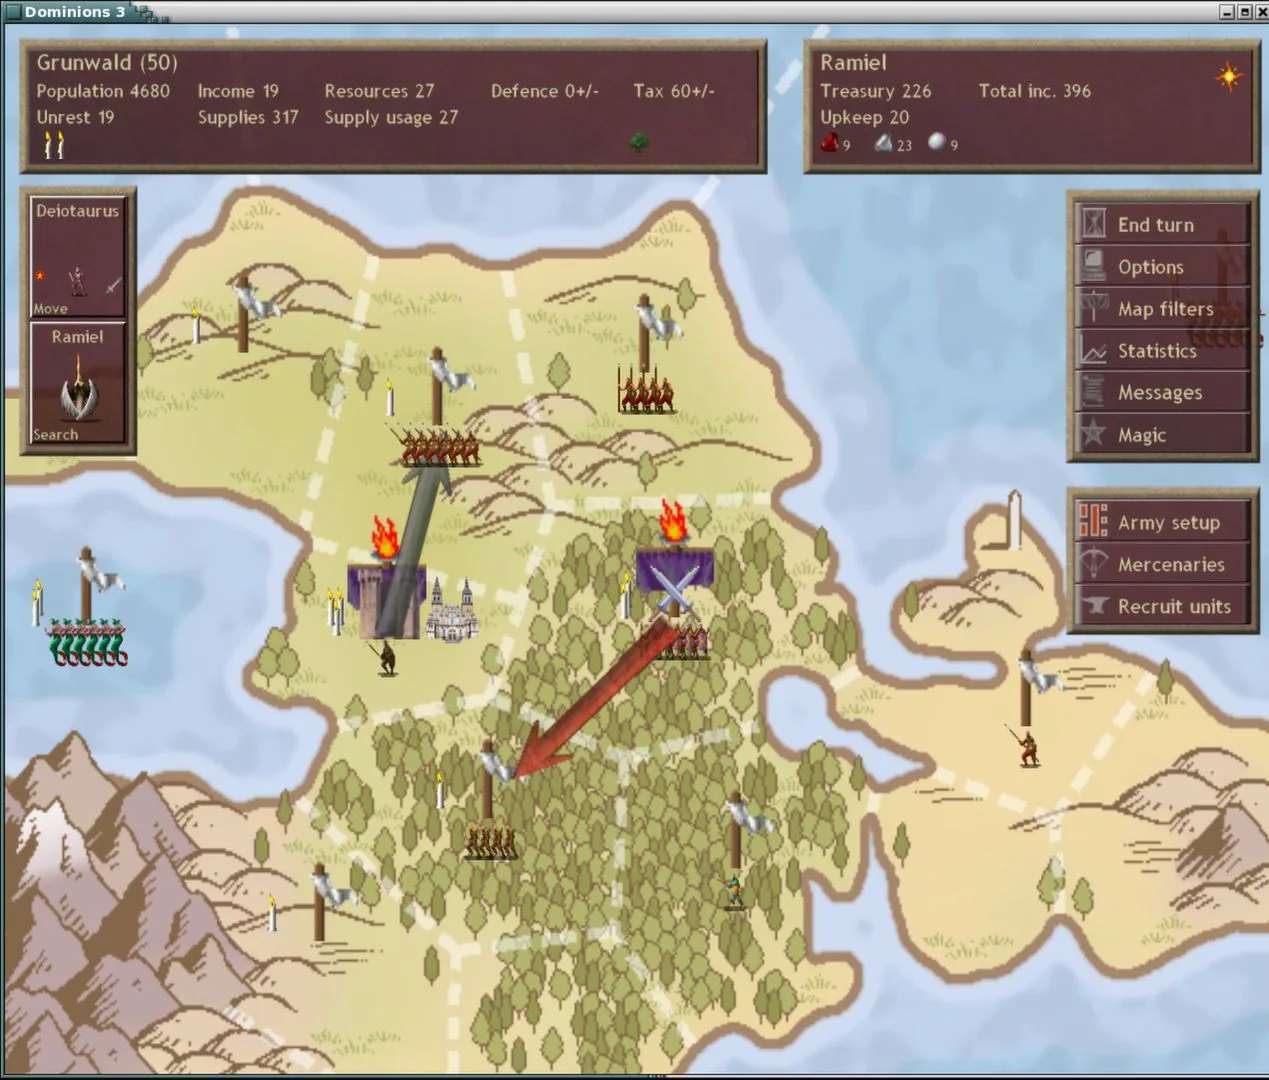Image resolution: width=1269 pixels, height=1080 pixels.
Task: Click Defence 0+/- setting
Action: coord(544,91)
